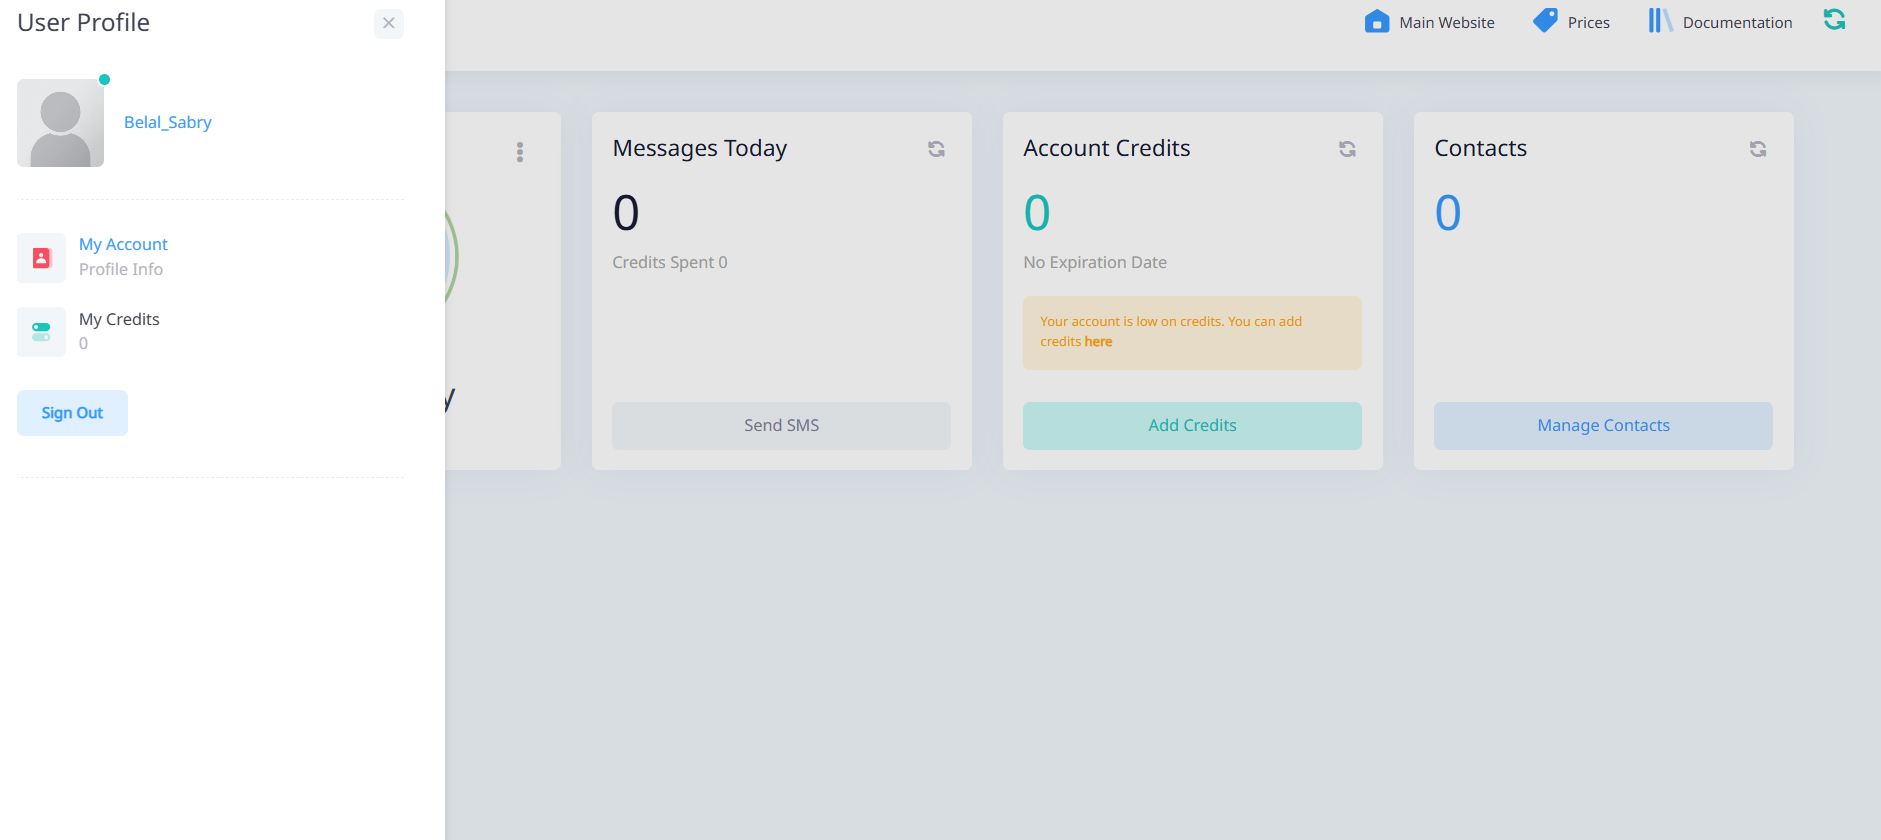
Task: Click the 'Contacts' card heading
Action: pos(1481,148)
